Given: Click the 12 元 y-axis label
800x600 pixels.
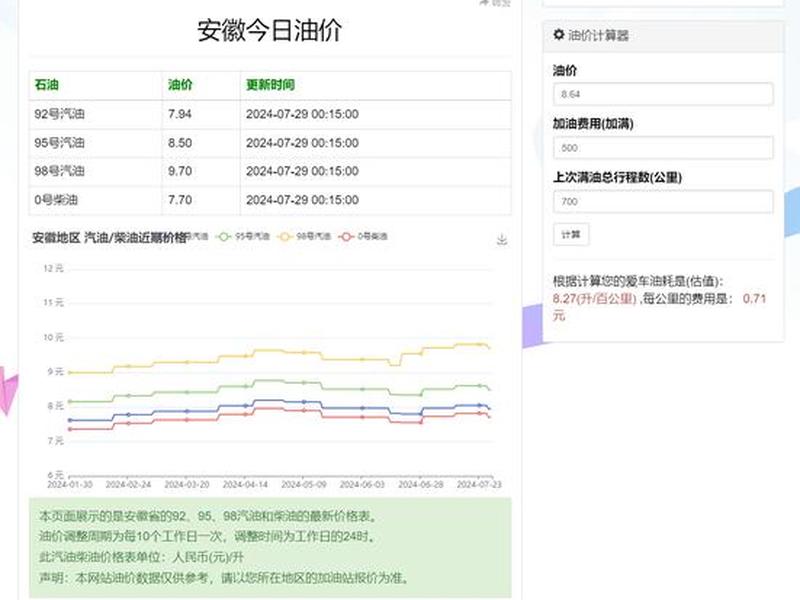Looking at the screenshot, I should tap(54, 268).
